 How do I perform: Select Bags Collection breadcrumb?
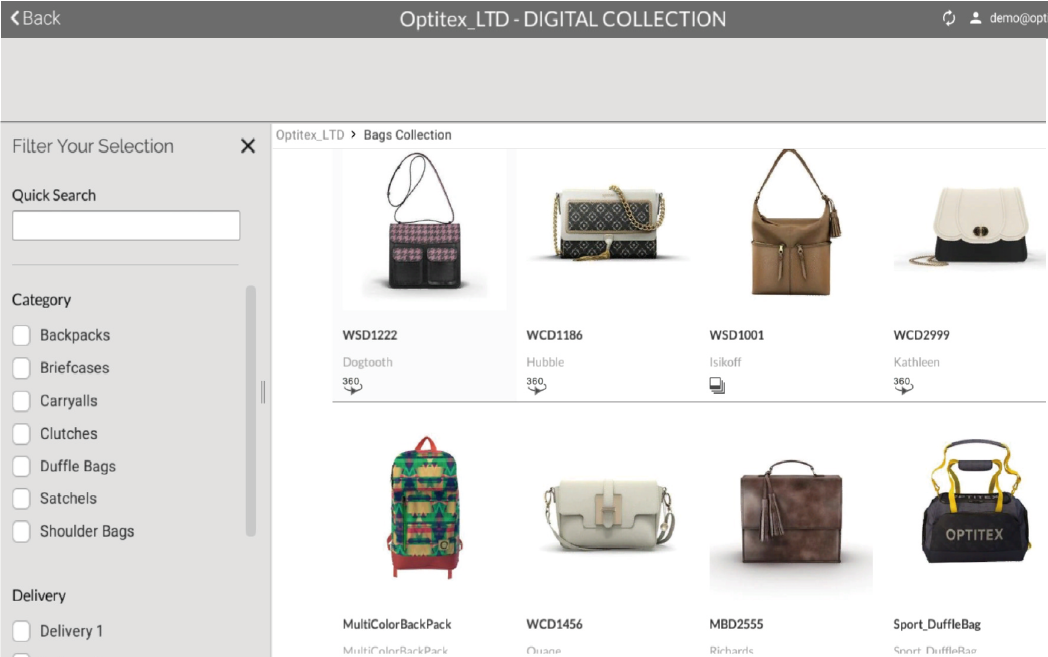pos(408,135)
